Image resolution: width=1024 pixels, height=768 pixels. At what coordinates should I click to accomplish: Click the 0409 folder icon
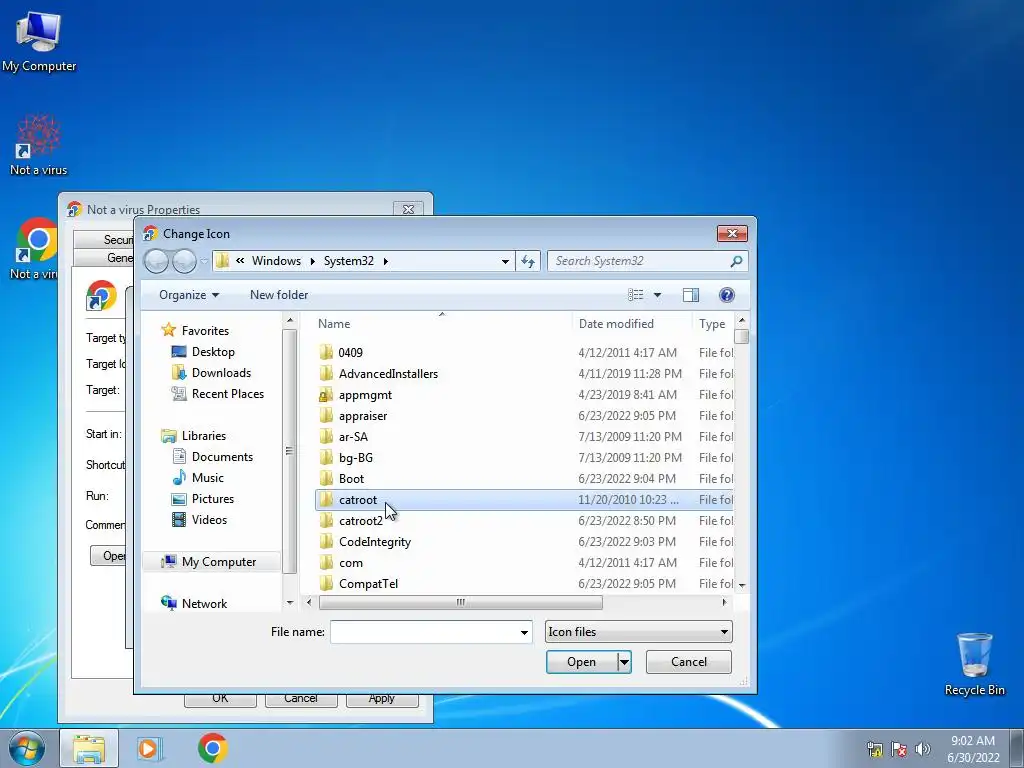[x=327, y=353]
